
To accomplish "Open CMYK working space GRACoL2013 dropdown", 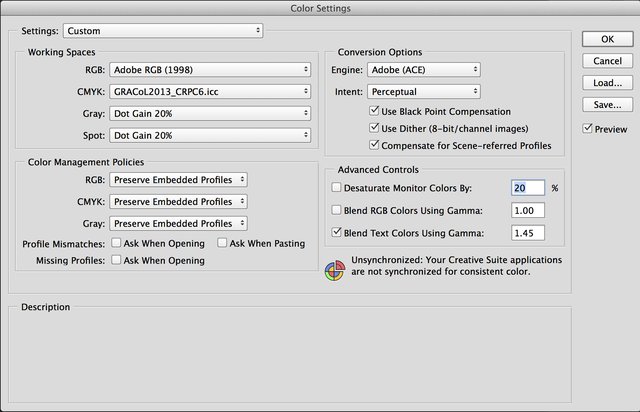I will click(210, 91).
